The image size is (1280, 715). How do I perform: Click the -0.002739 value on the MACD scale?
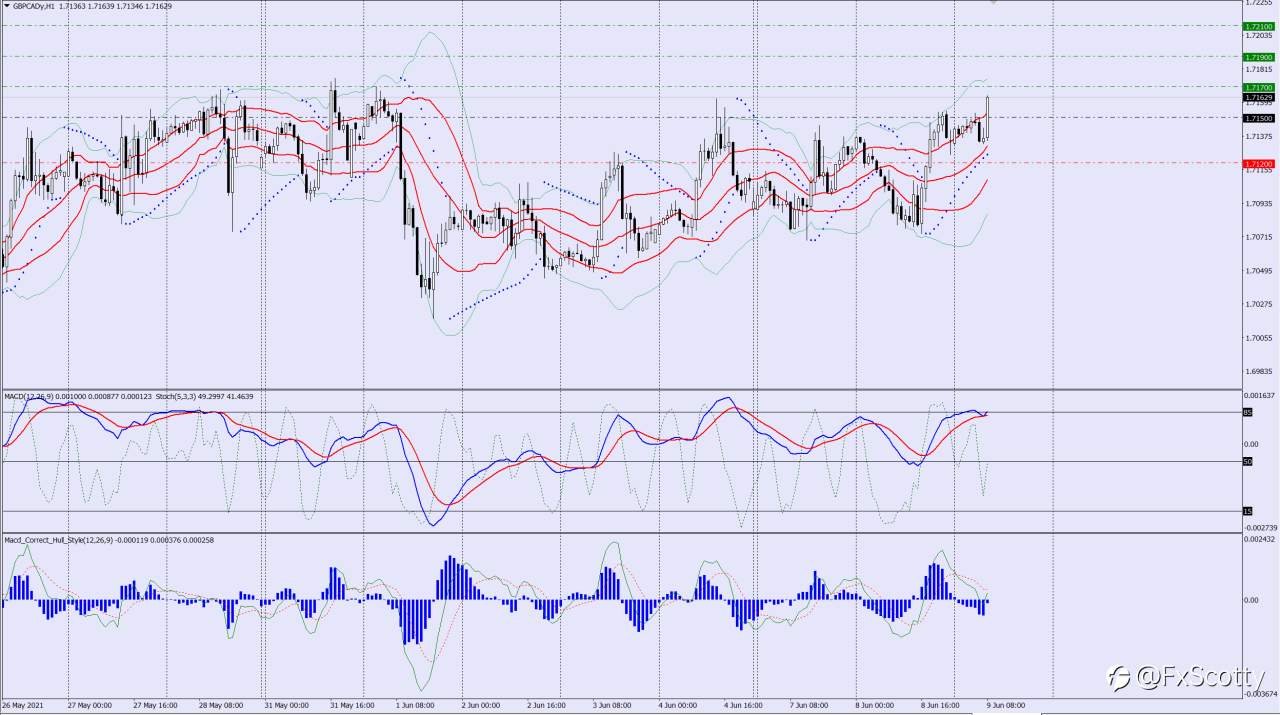point(1260,527)
